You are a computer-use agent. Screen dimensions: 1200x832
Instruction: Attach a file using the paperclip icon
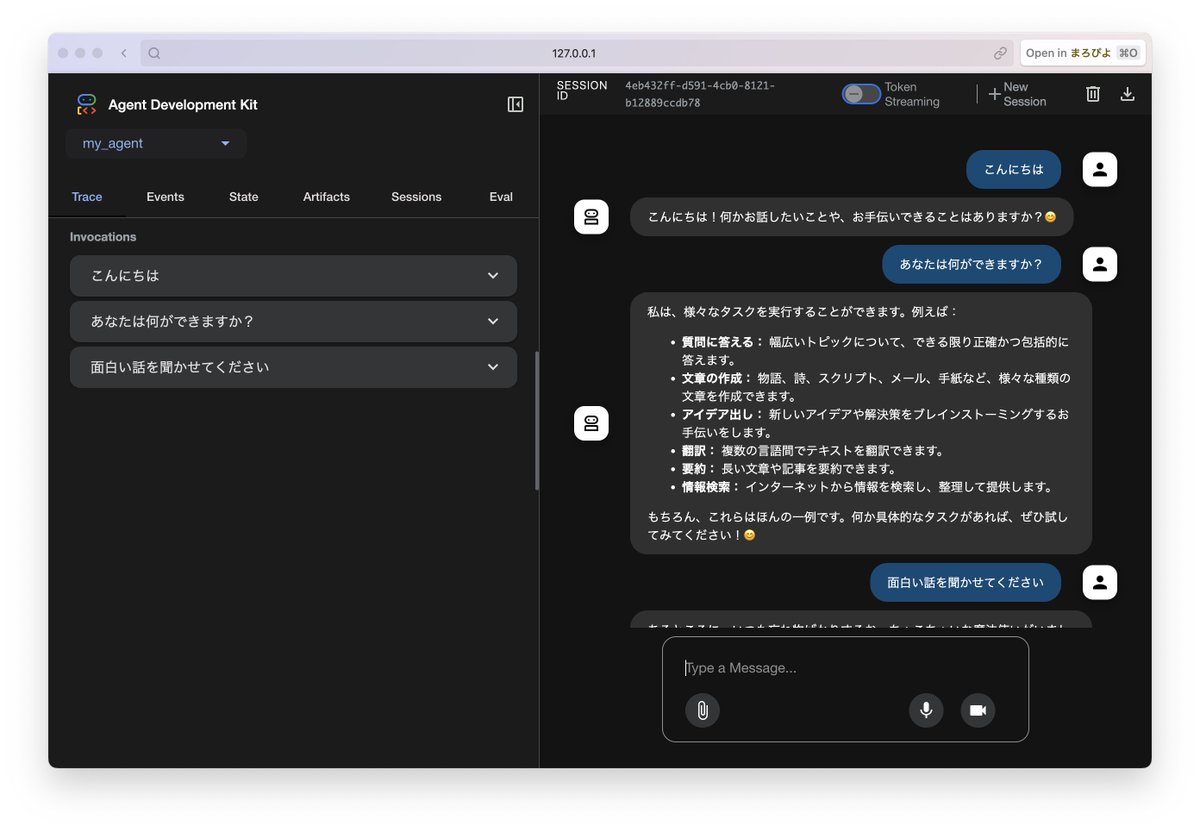(x=702, y=710)
